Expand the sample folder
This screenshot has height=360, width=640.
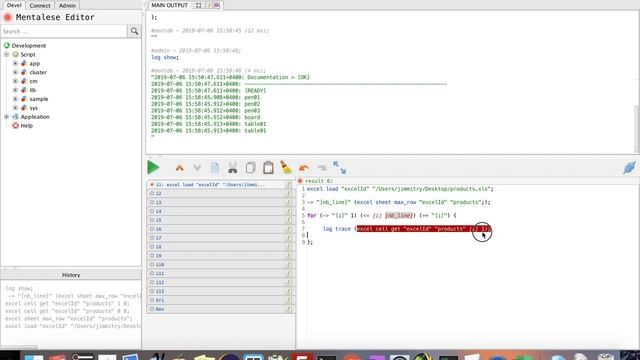(16, 99)
